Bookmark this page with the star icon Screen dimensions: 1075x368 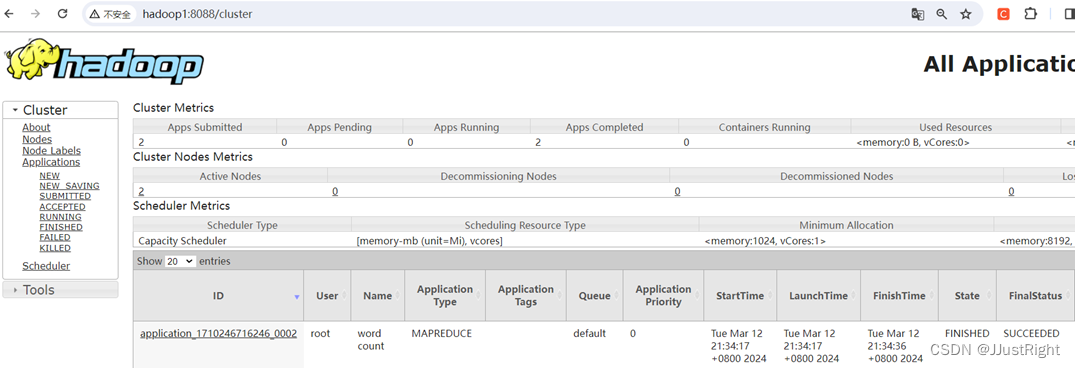(966, 14)
